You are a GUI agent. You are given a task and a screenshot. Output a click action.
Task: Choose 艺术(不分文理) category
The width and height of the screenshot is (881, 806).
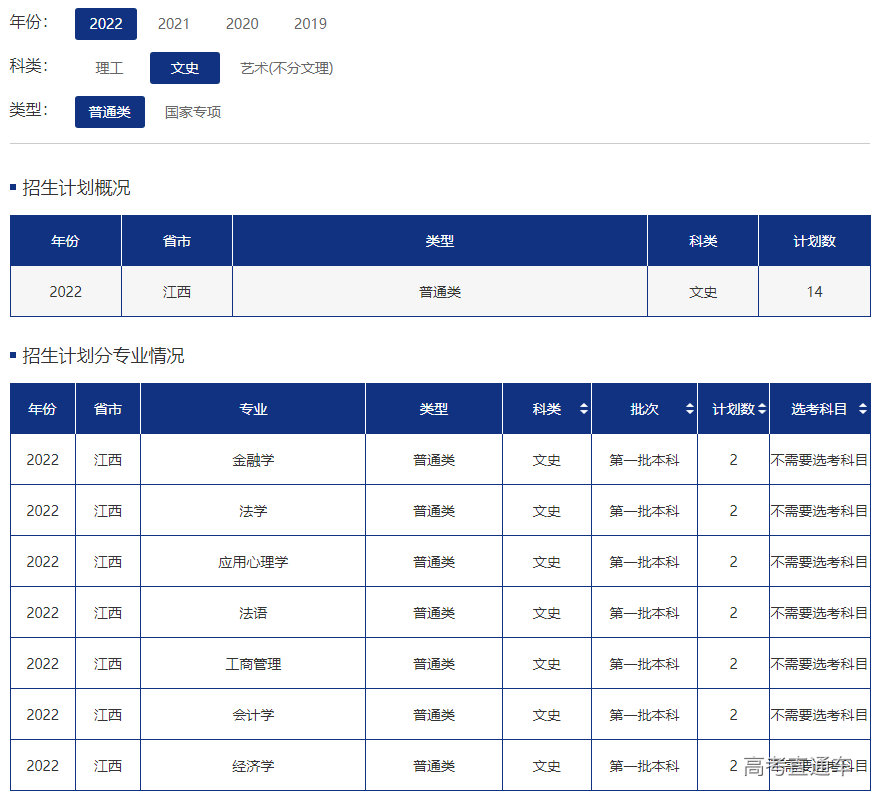point(286,68)
